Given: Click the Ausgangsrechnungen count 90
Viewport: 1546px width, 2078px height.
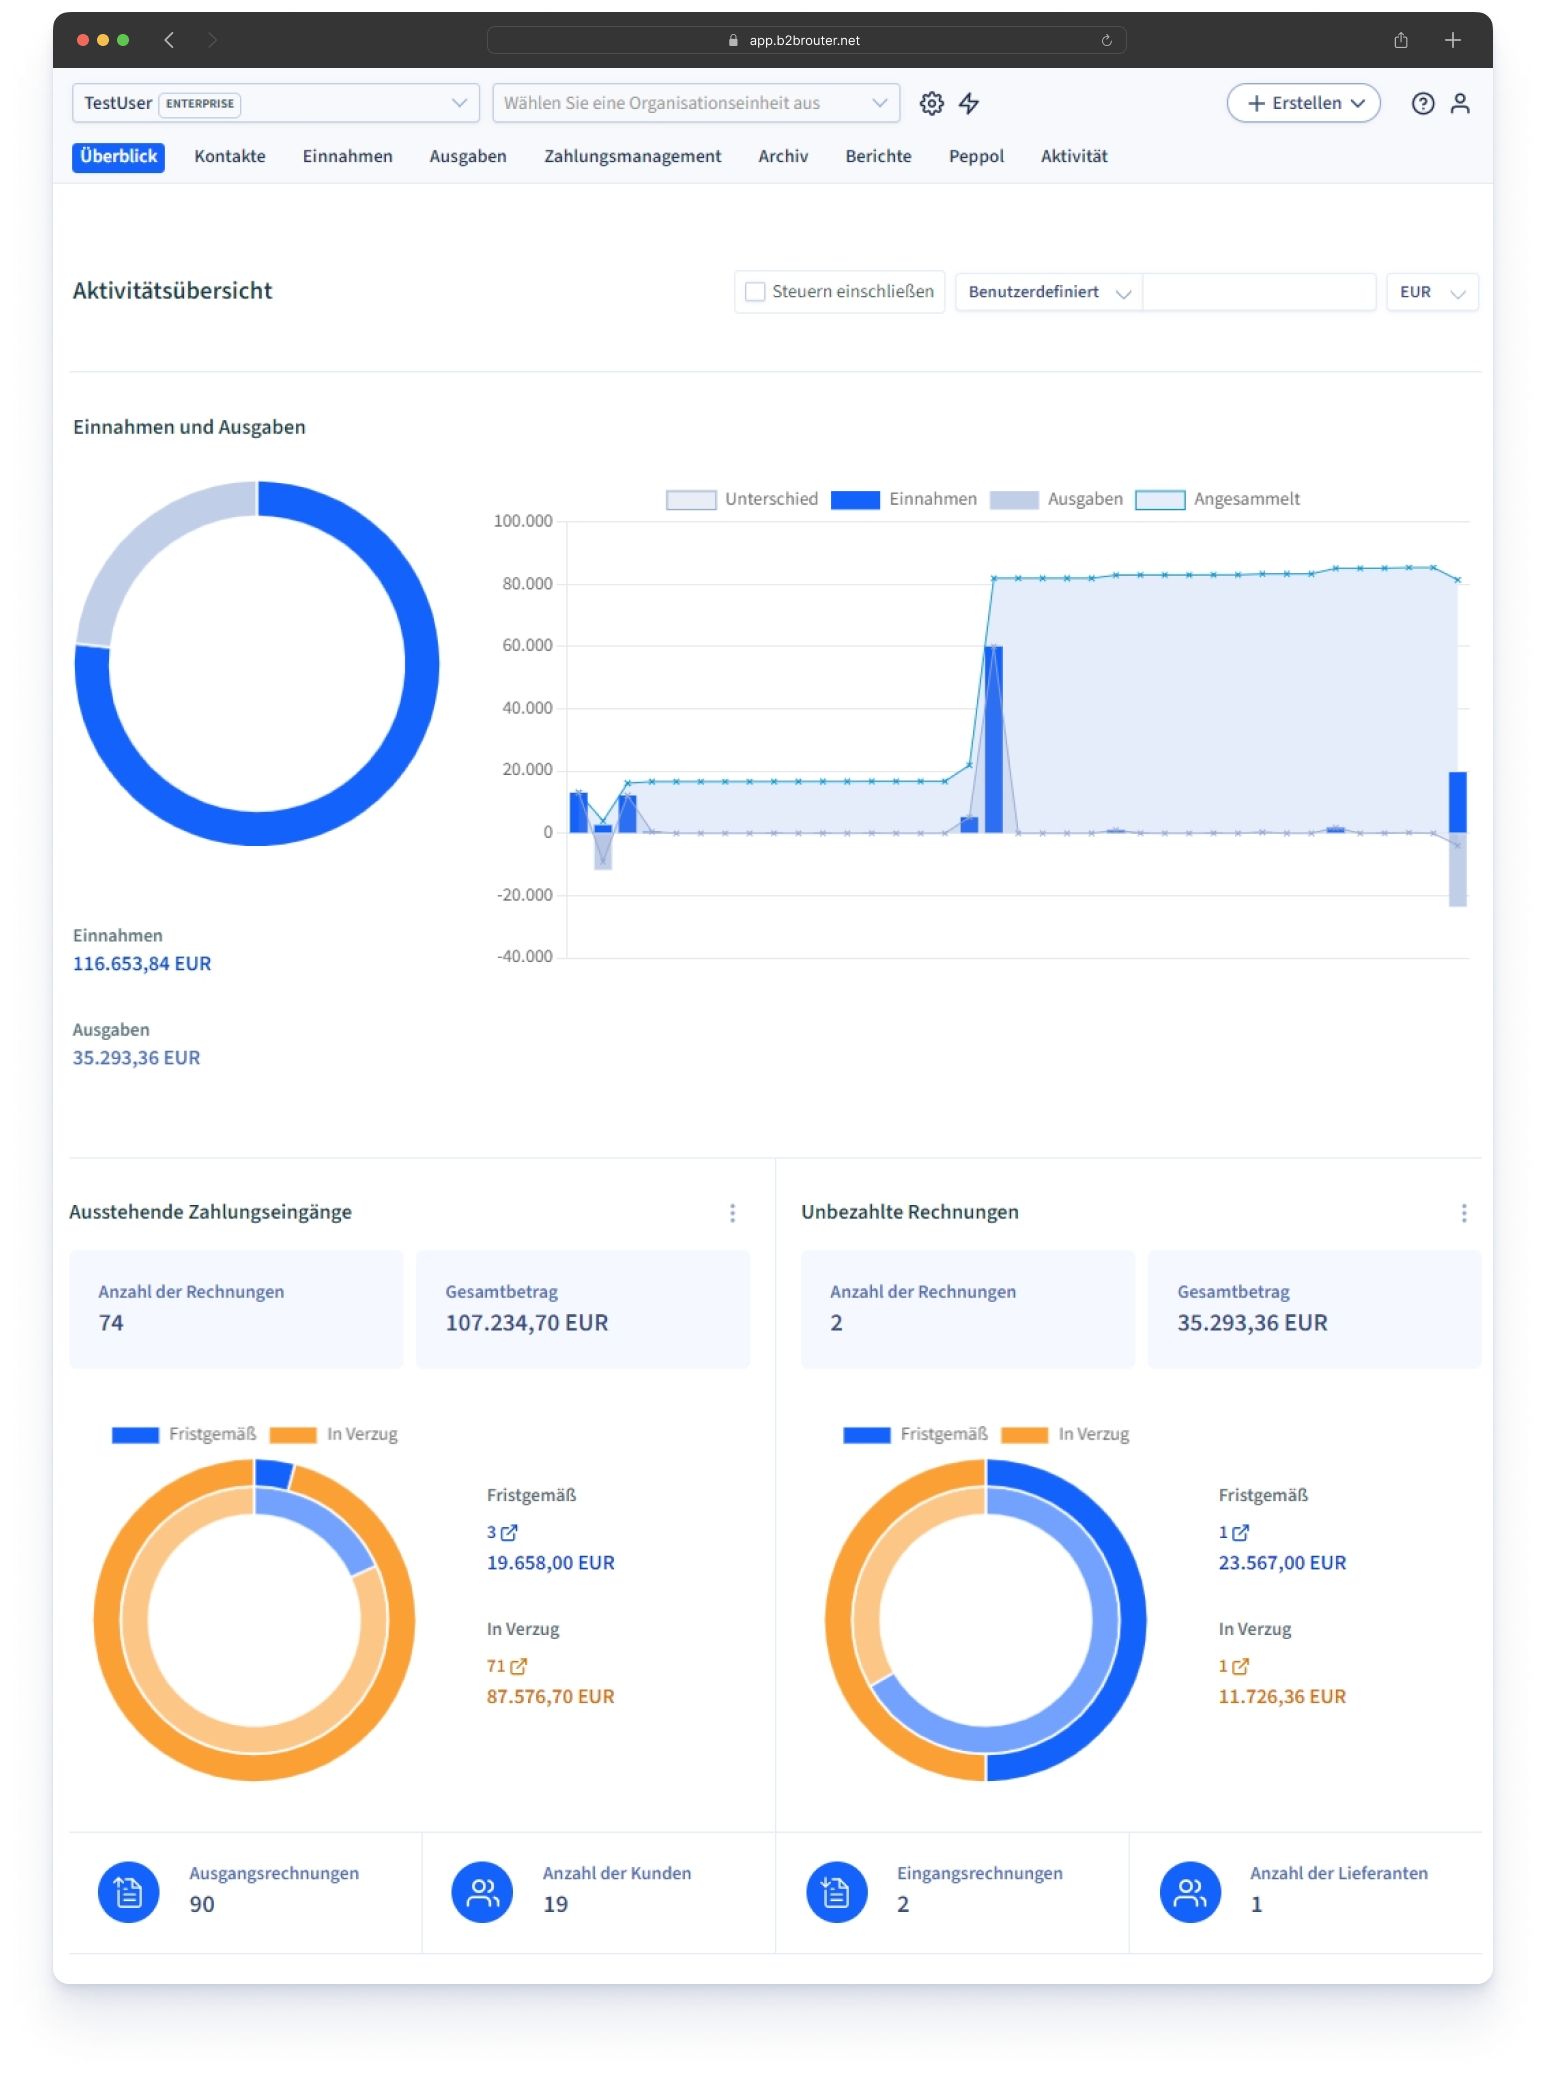Looking at the screenshot, I should pos(202,1905).
